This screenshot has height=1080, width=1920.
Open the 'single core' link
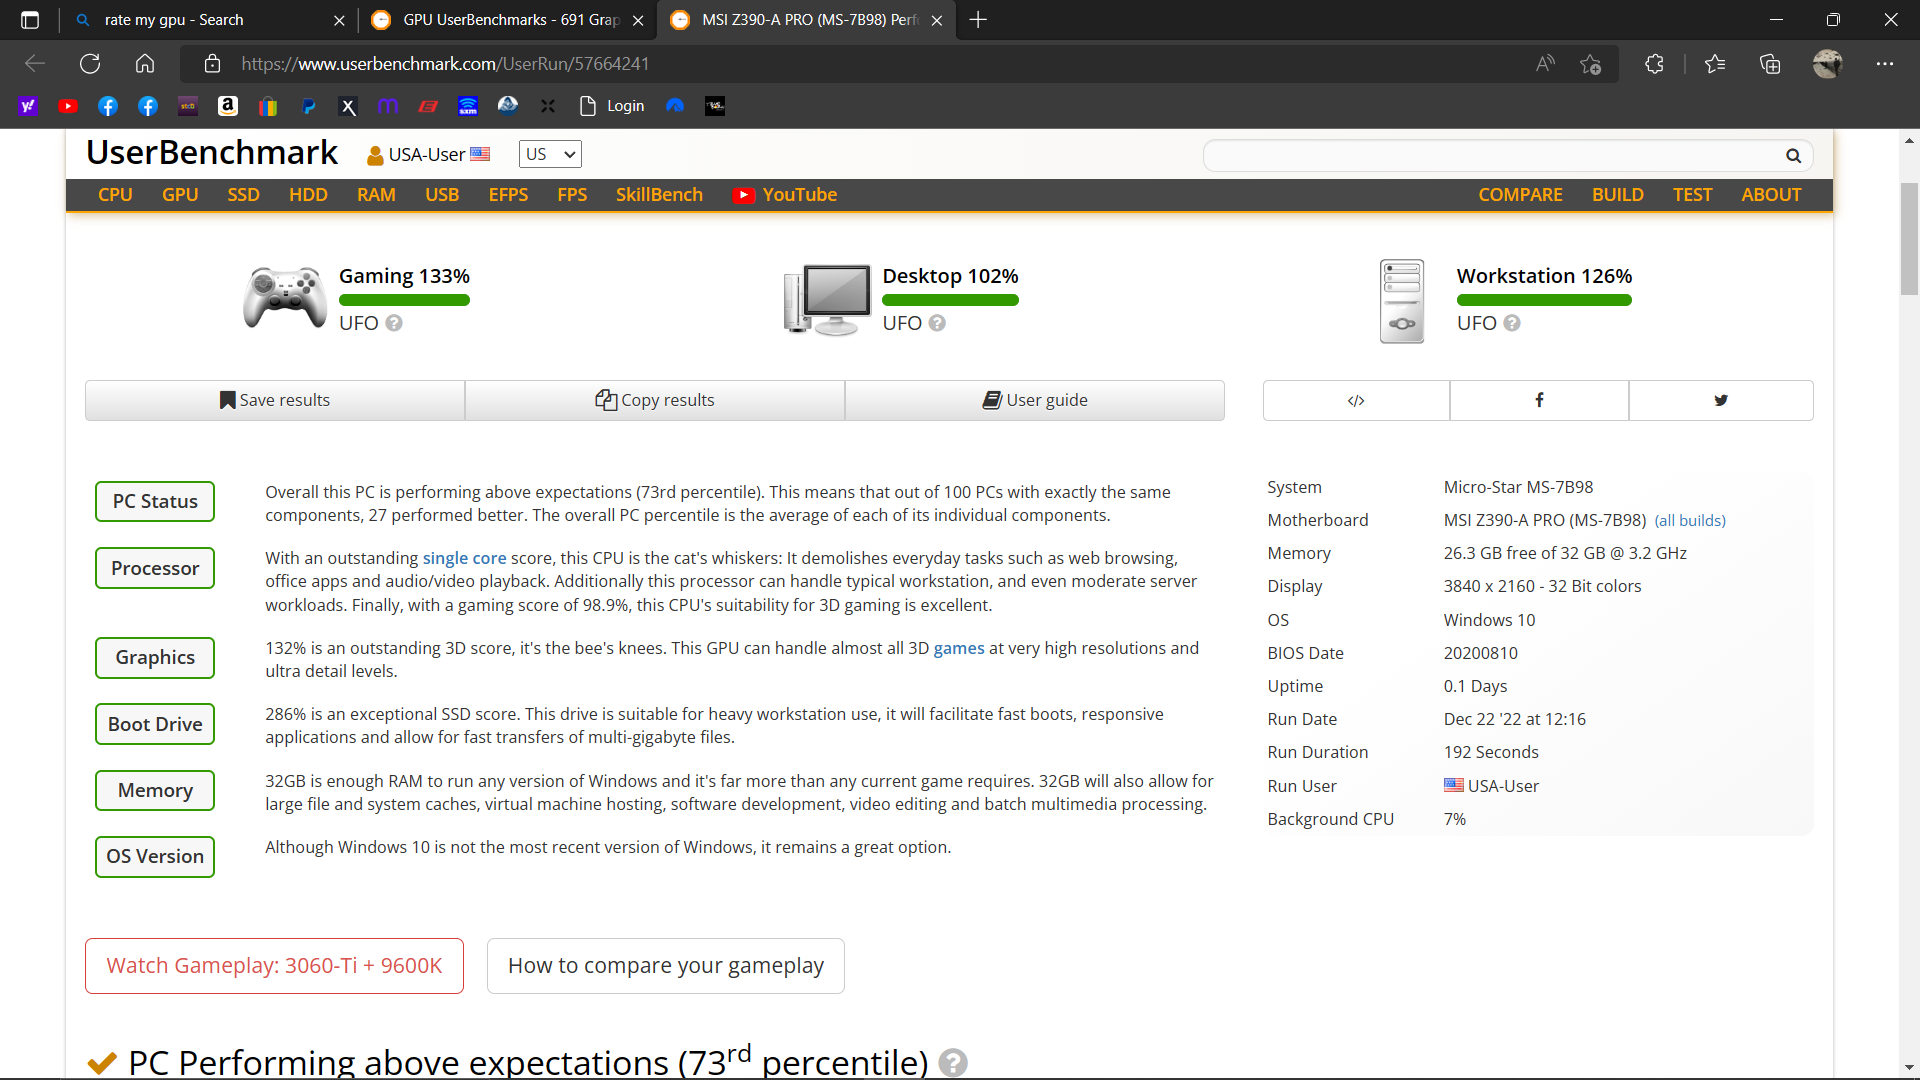[x=464, y=558]
